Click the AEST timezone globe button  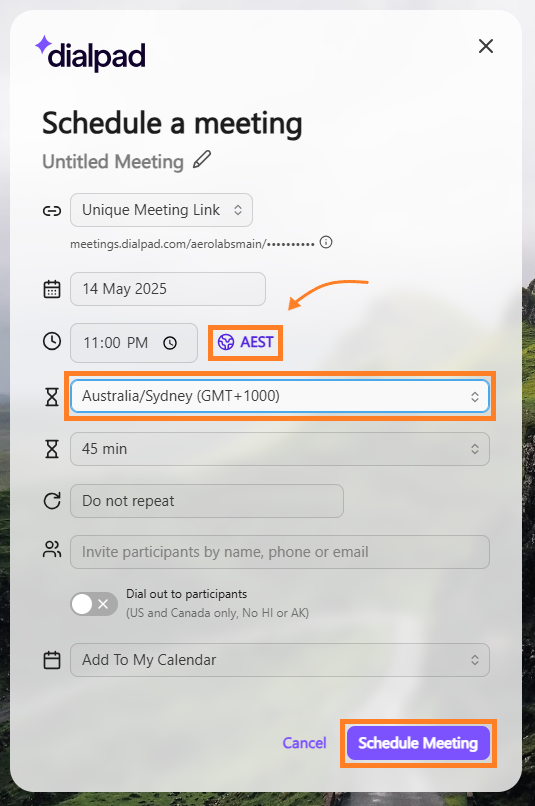246,342
